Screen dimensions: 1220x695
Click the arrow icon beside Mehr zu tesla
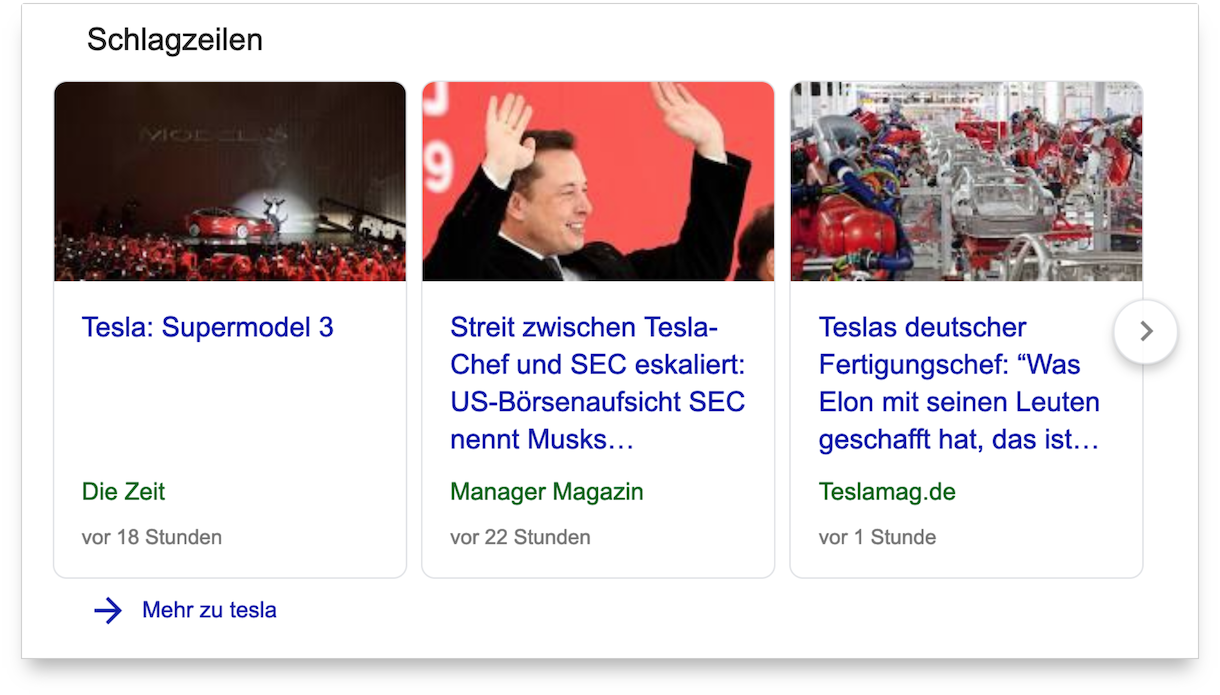(108, 610)
